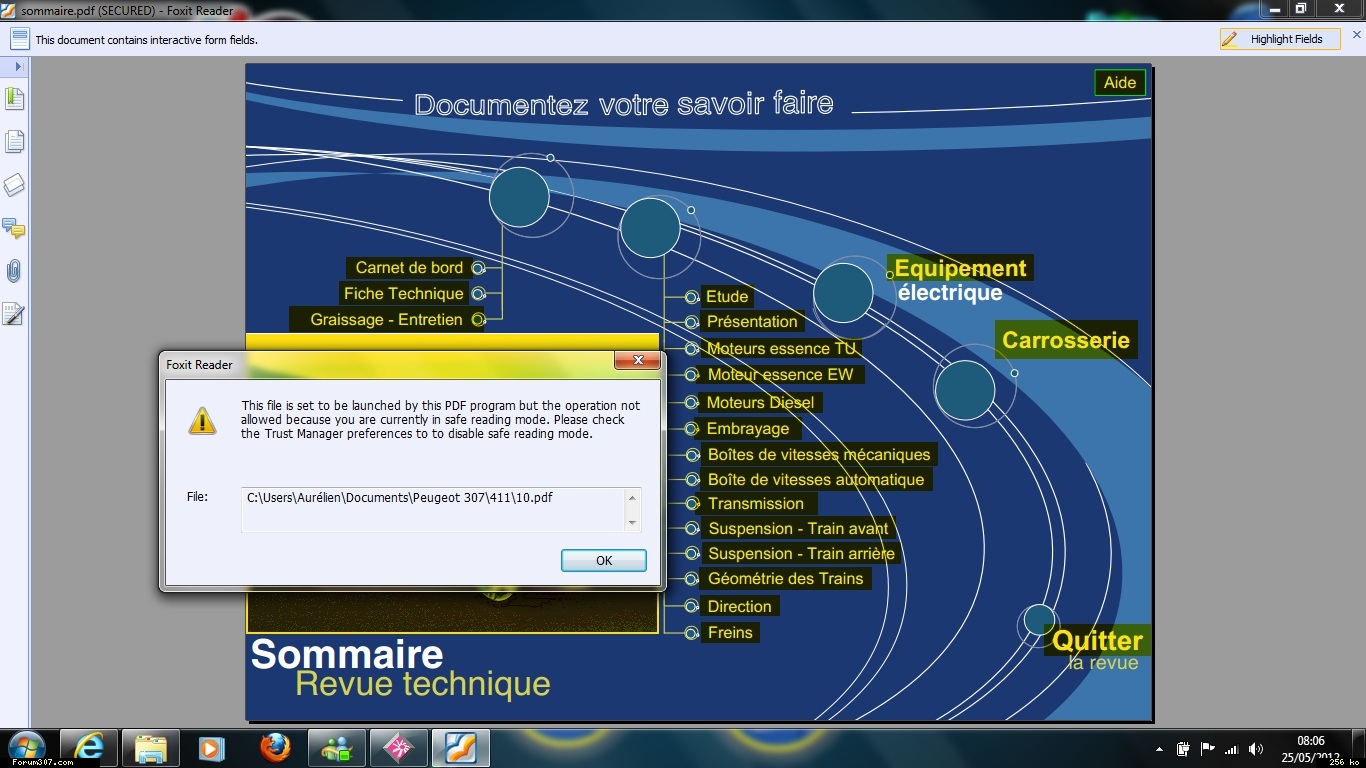Screen dimensions: 1366x768
Task: Click the File path text field
Action: click(441, 509)
